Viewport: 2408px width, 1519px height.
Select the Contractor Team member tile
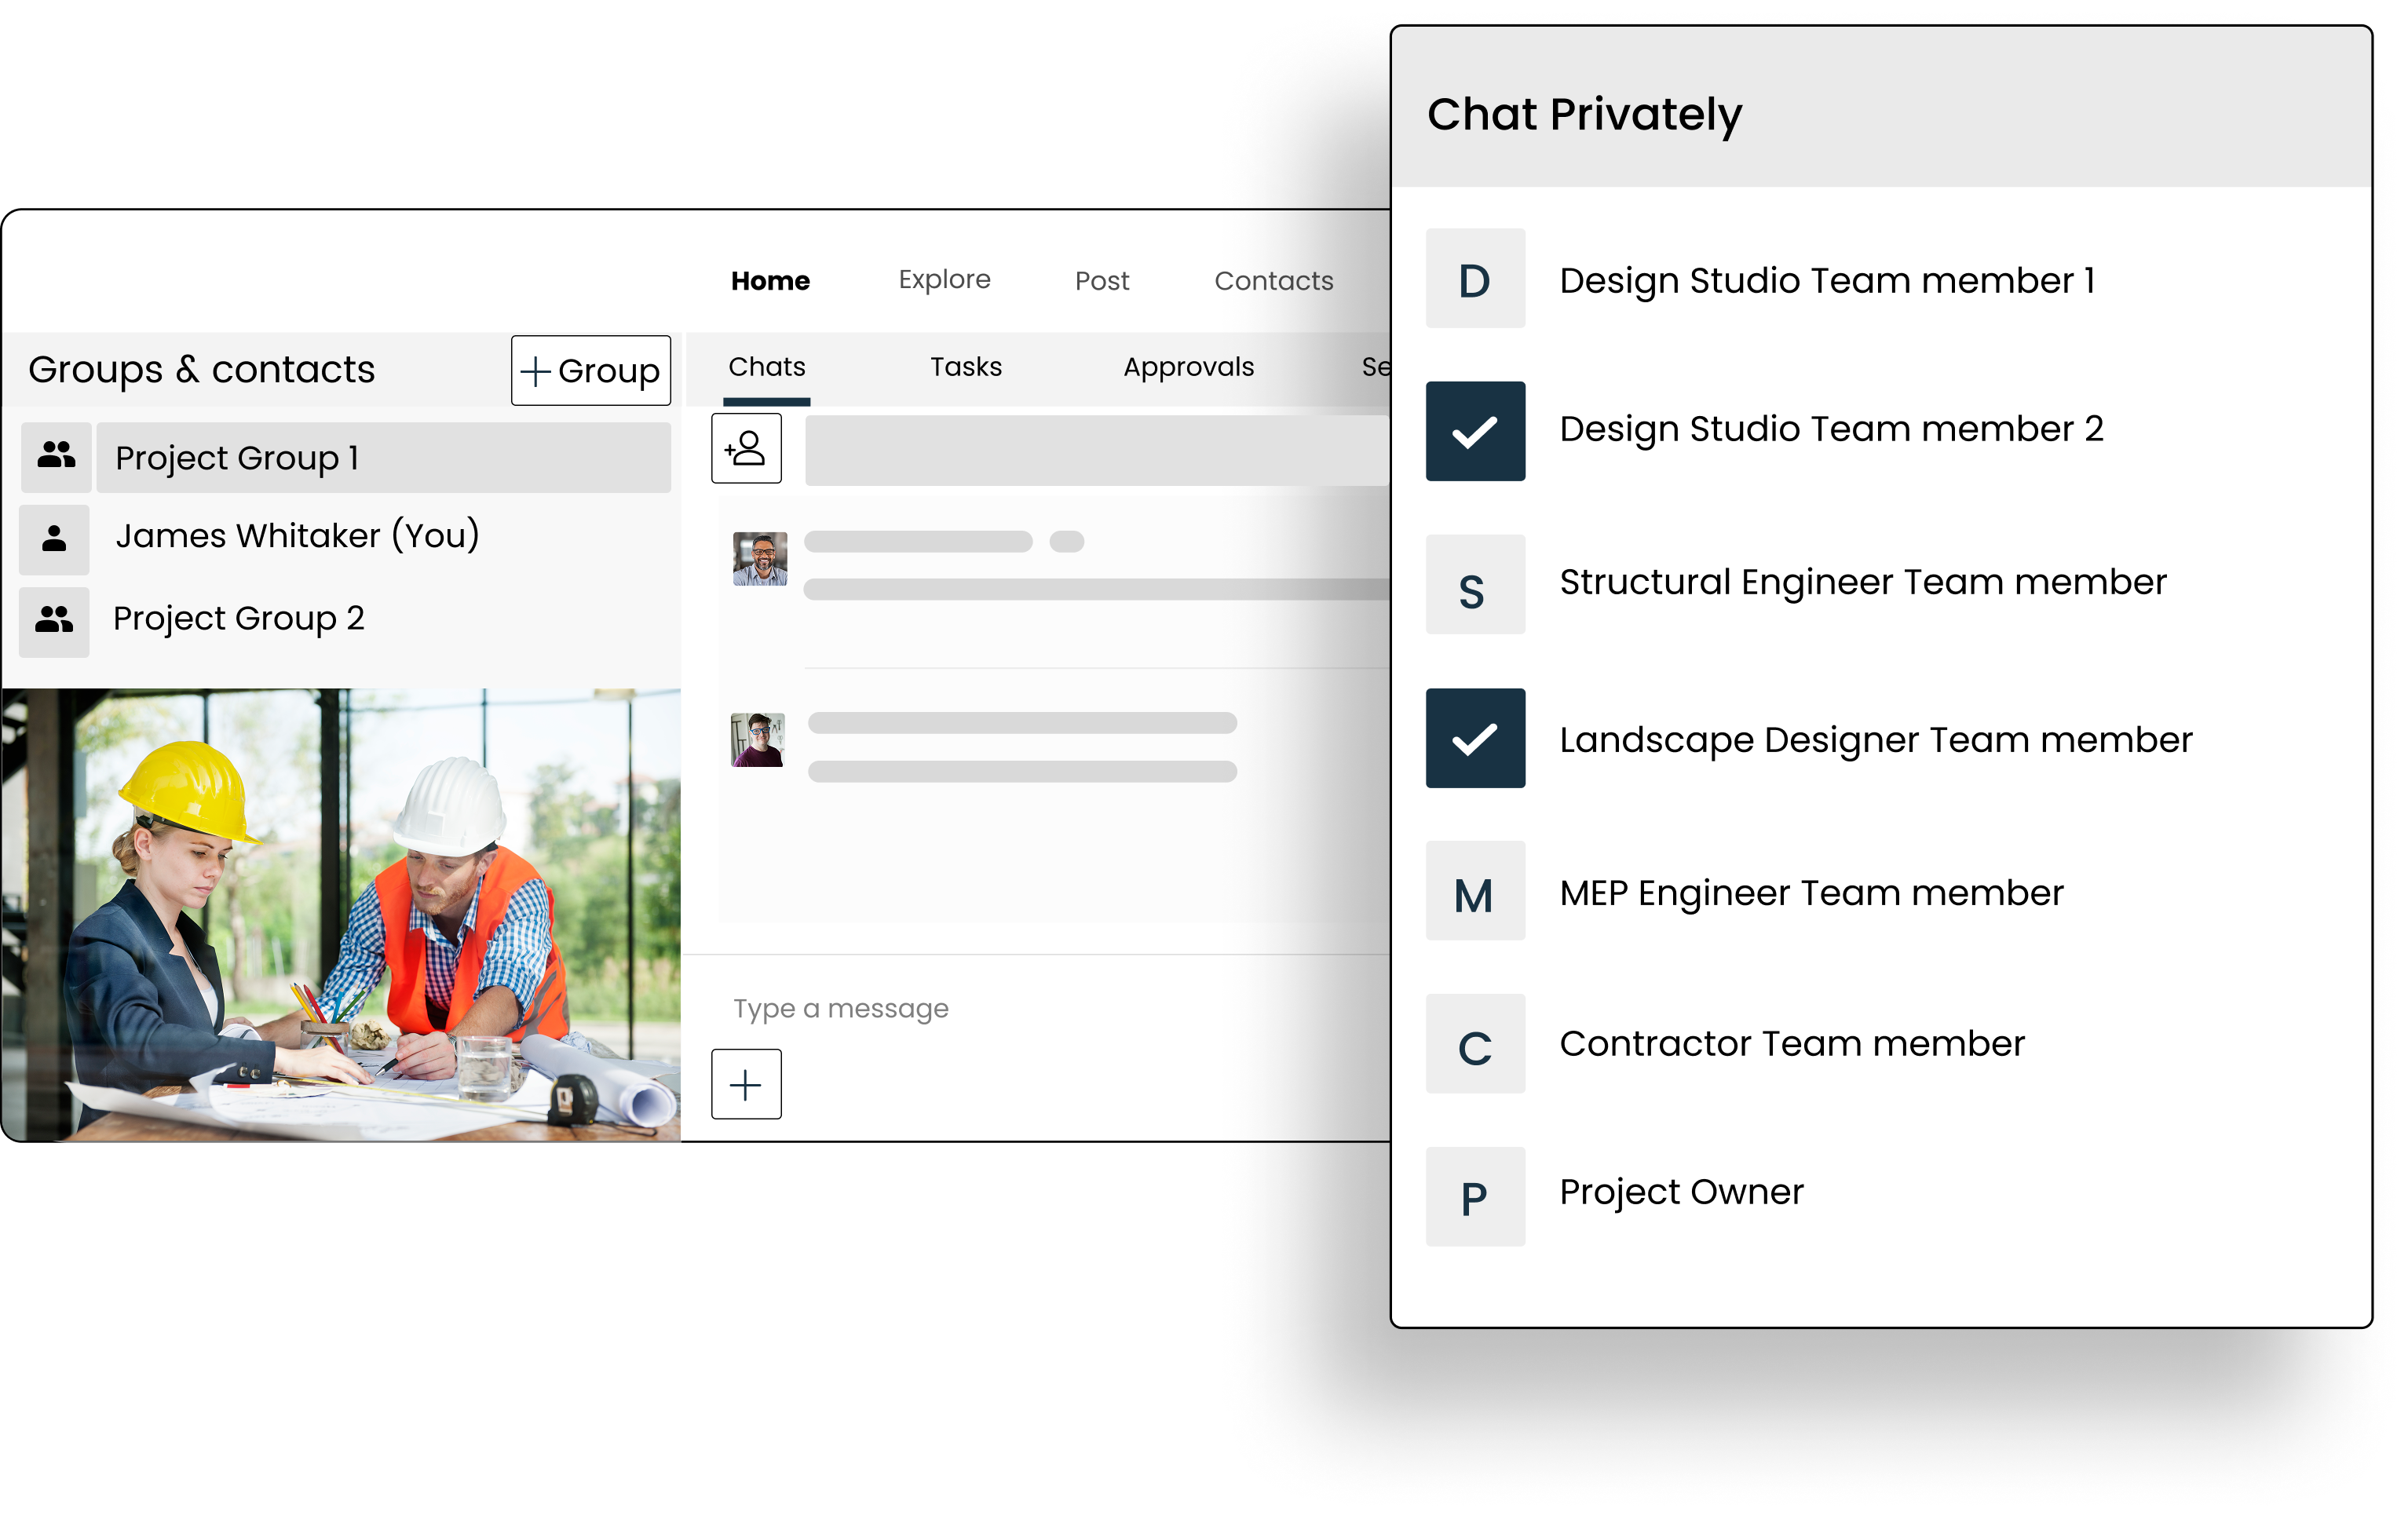pos(1474,1044)
